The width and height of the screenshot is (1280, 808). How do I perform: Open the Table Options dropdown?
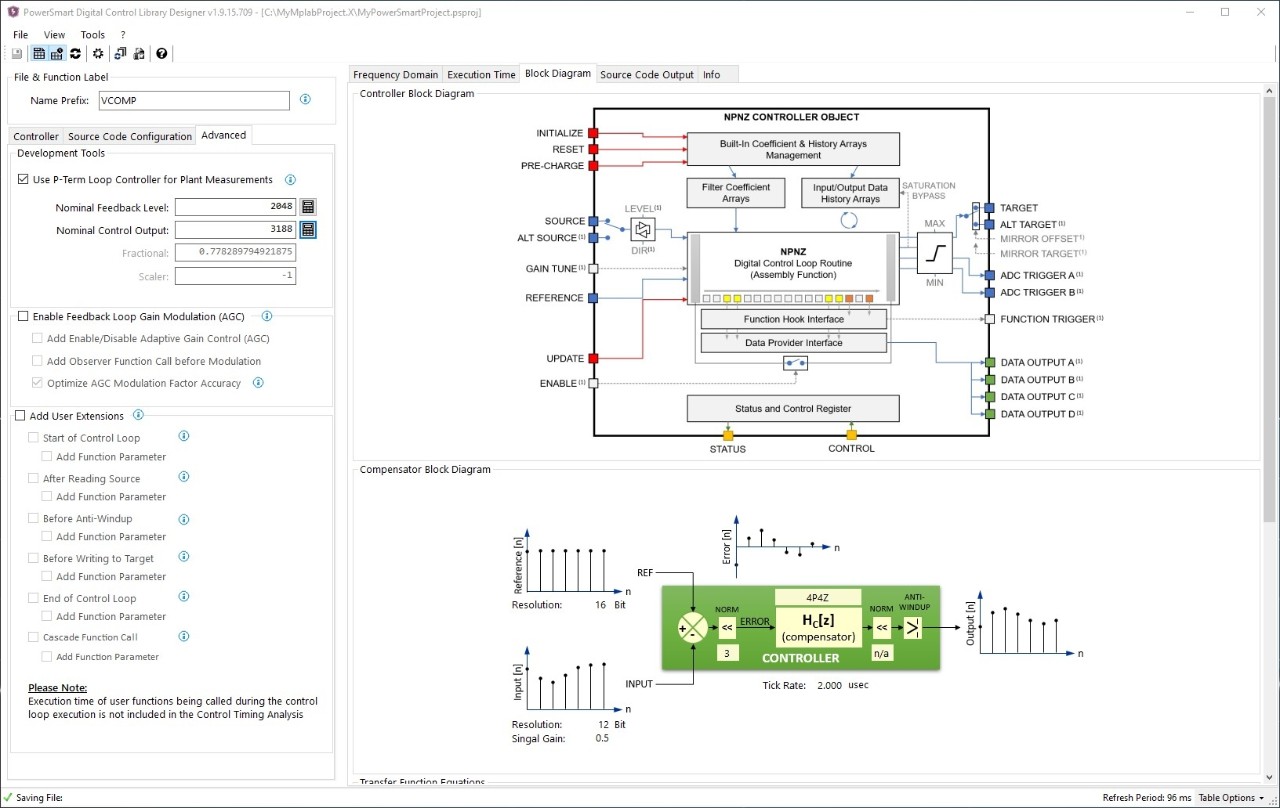(1232, 798)
